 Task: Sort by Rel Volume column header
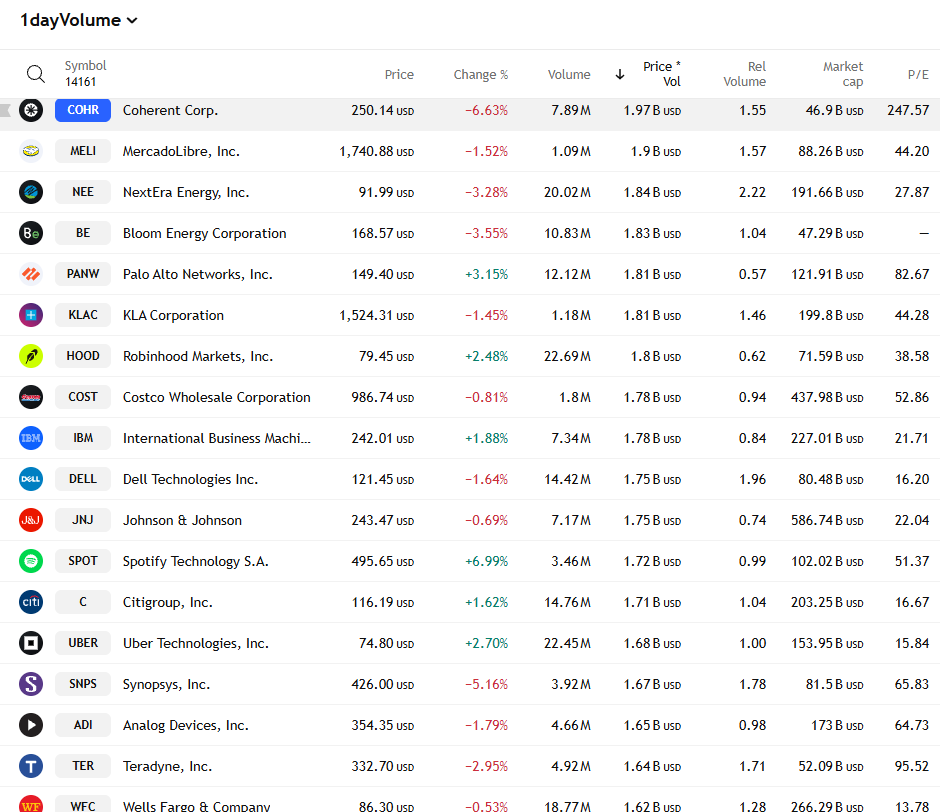coord(745,74)
